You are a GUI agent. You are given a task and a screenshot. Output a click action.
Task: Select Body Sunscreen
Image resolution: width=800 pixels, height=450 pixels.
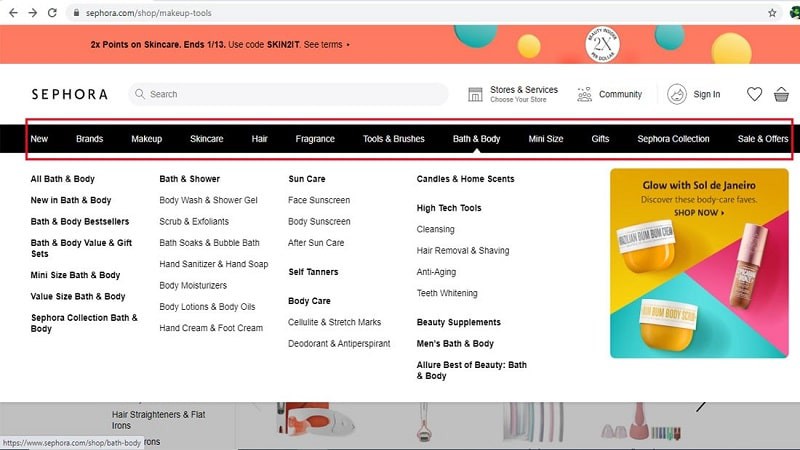pos(319,221)
